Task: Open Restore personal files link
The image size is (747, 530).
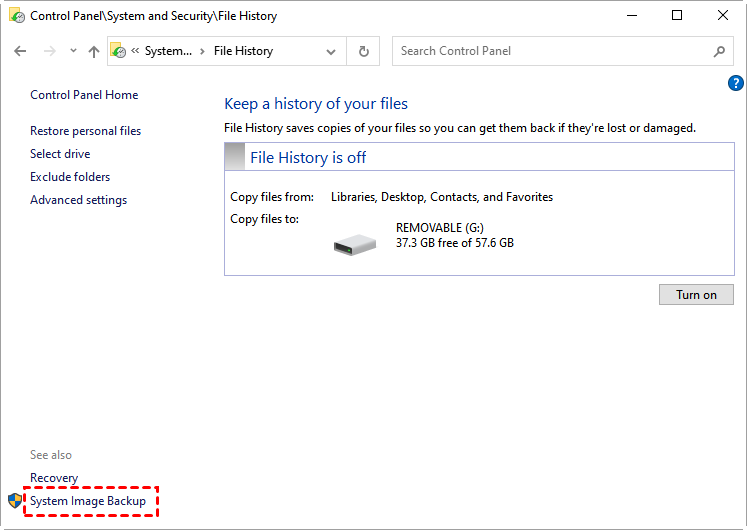Action: (85, 131)
